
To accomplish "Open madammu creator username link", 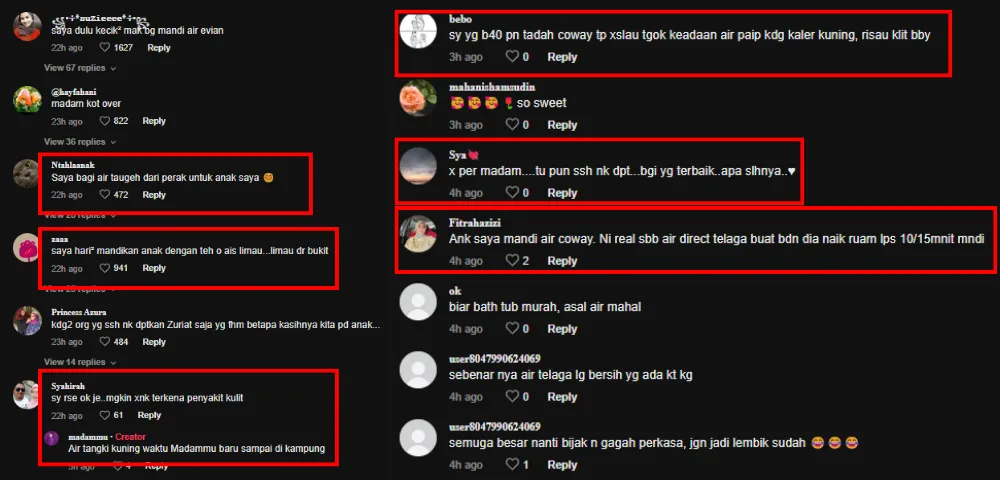I will point(86,437).
